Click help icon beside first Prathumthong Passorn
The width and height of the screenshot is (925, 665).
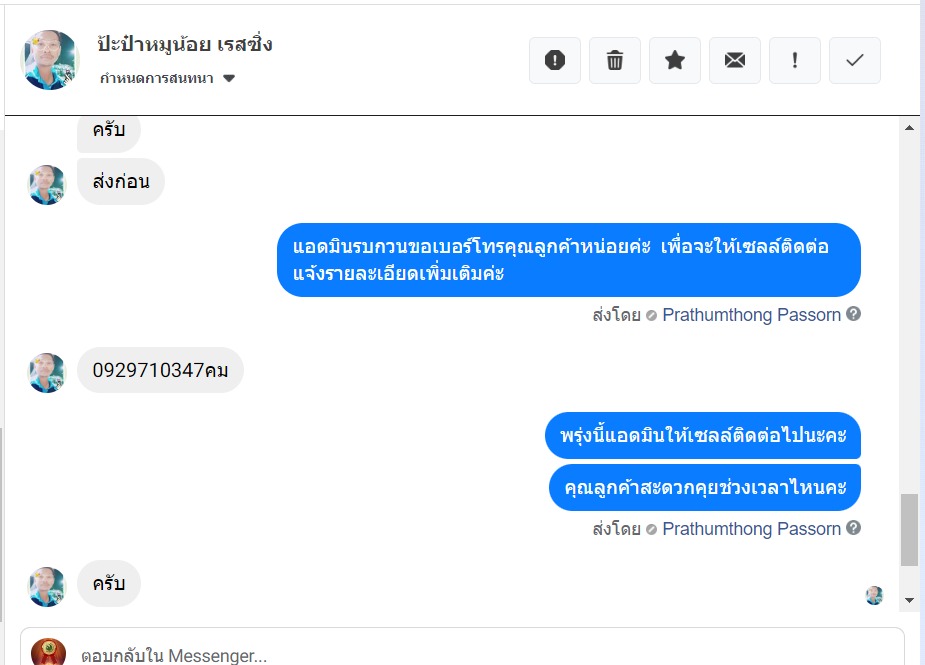click(x=853, y=314)
